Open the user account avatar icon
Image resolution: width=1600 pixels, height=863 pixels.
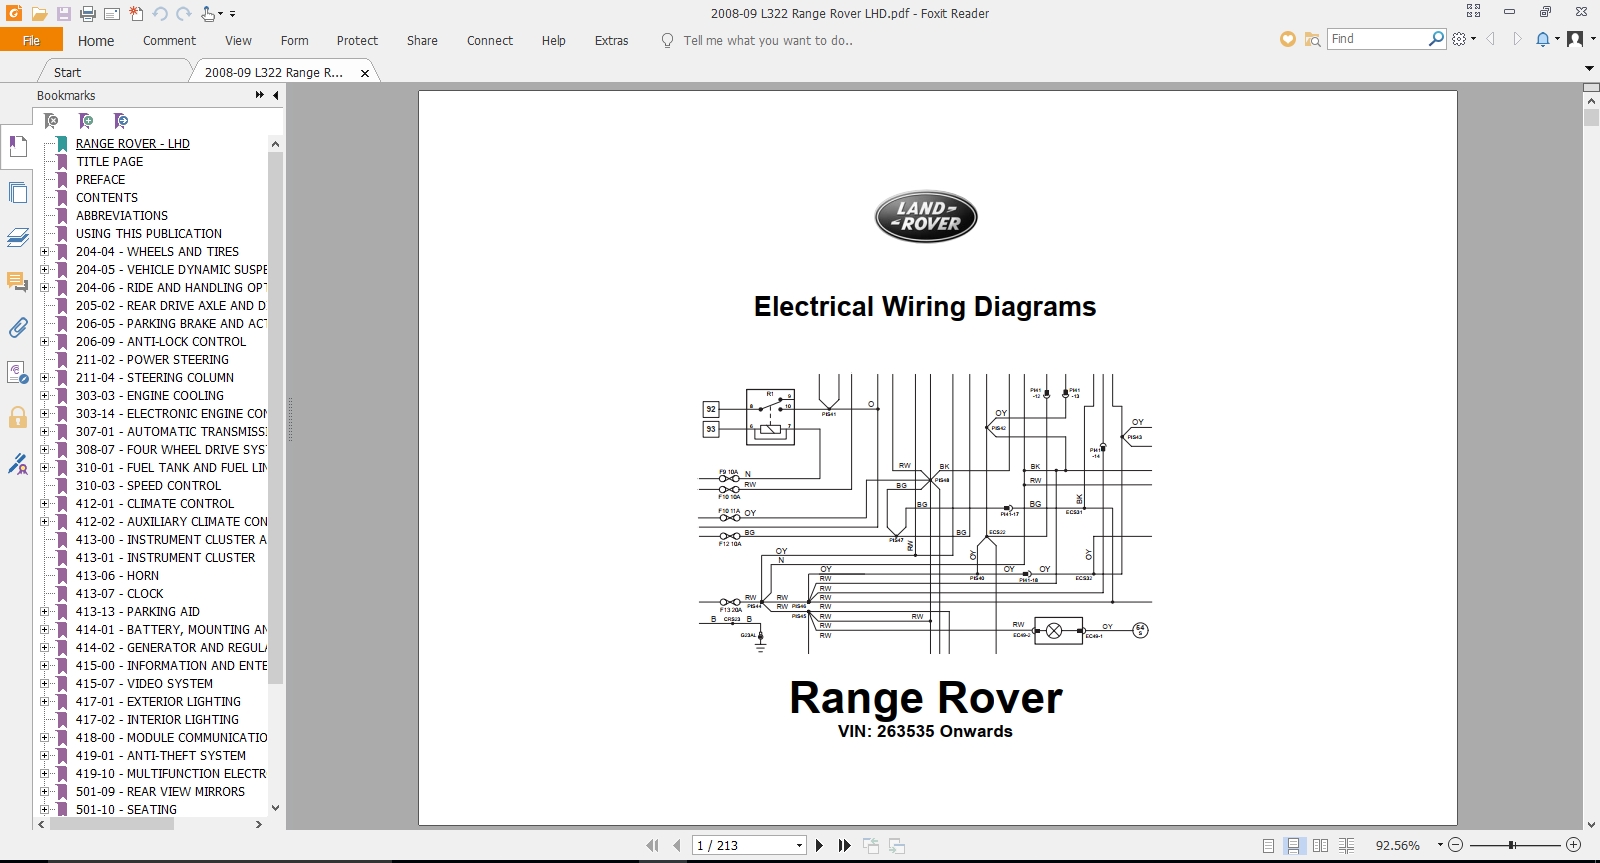[1575, 39]
